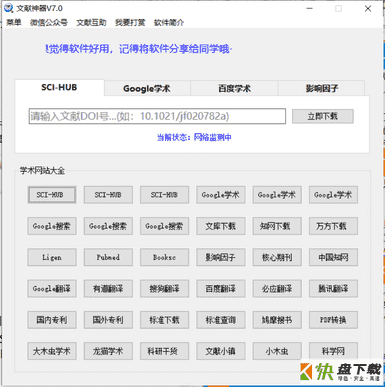Click the 标准查询 button

point(221,320)
